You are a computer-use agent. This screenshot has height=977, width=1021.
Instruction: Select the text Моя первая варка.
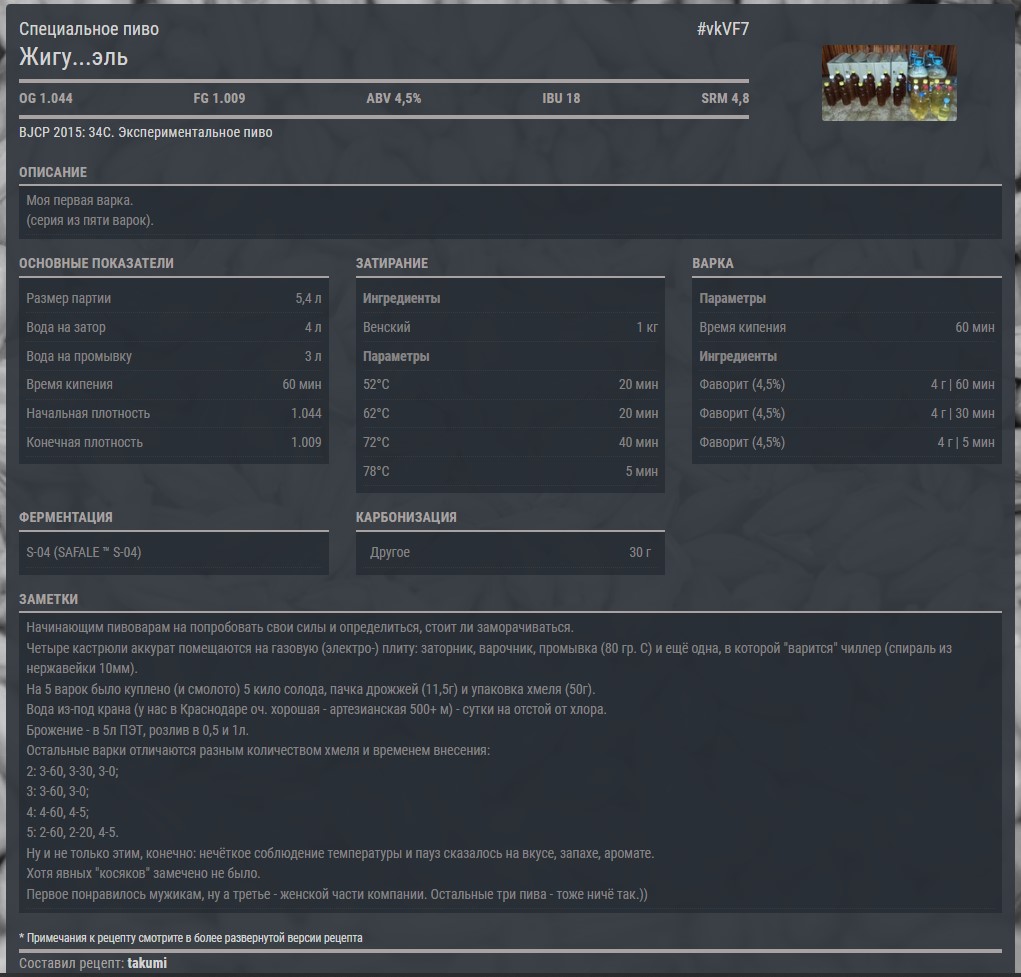(x=79, y=200)
